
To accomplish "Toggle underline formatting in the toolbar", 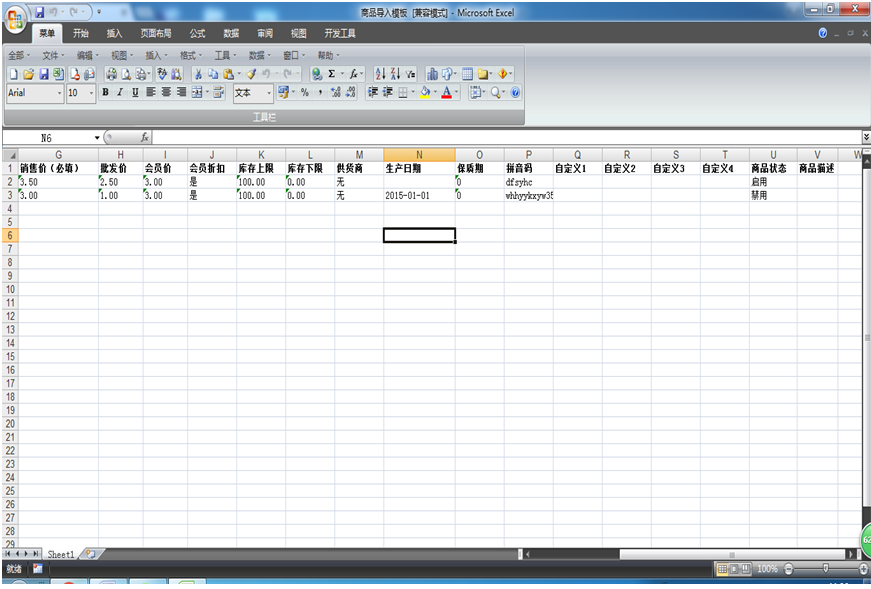I will coord(135,92).
